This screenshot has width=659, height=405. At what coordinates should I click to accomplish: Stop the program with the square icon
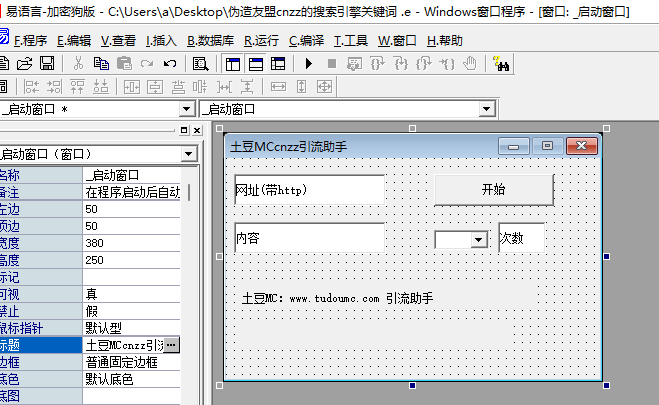(x=332, y=64)
